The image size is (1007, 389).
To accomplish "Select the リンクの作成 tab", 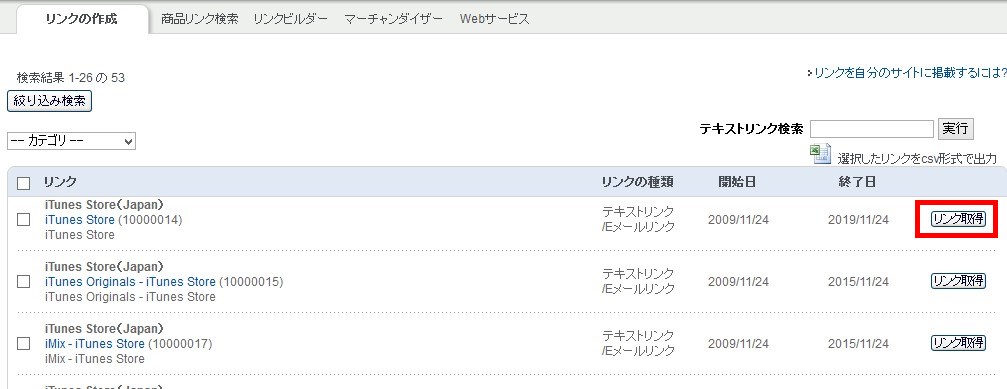I will click(x=82, y=19).
